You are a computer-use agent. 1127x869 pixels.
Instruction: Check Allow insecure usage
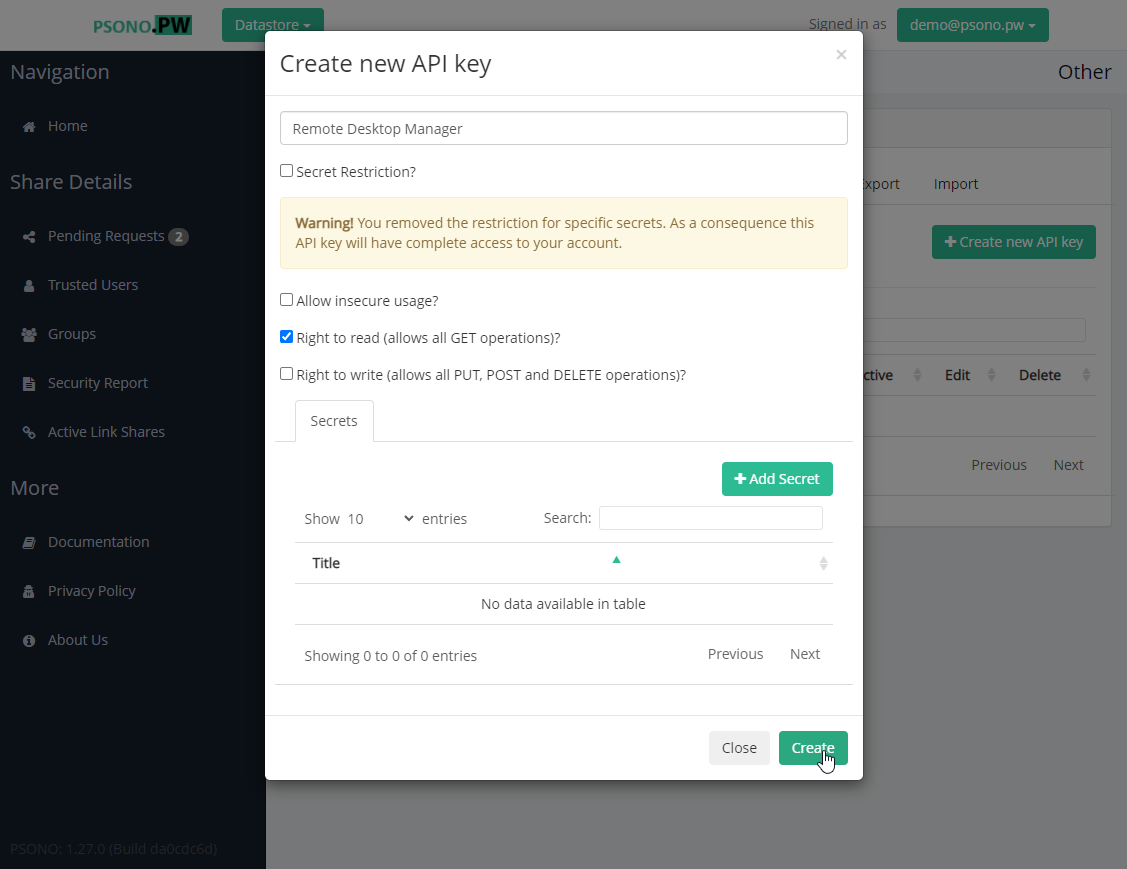pos(286,299)
